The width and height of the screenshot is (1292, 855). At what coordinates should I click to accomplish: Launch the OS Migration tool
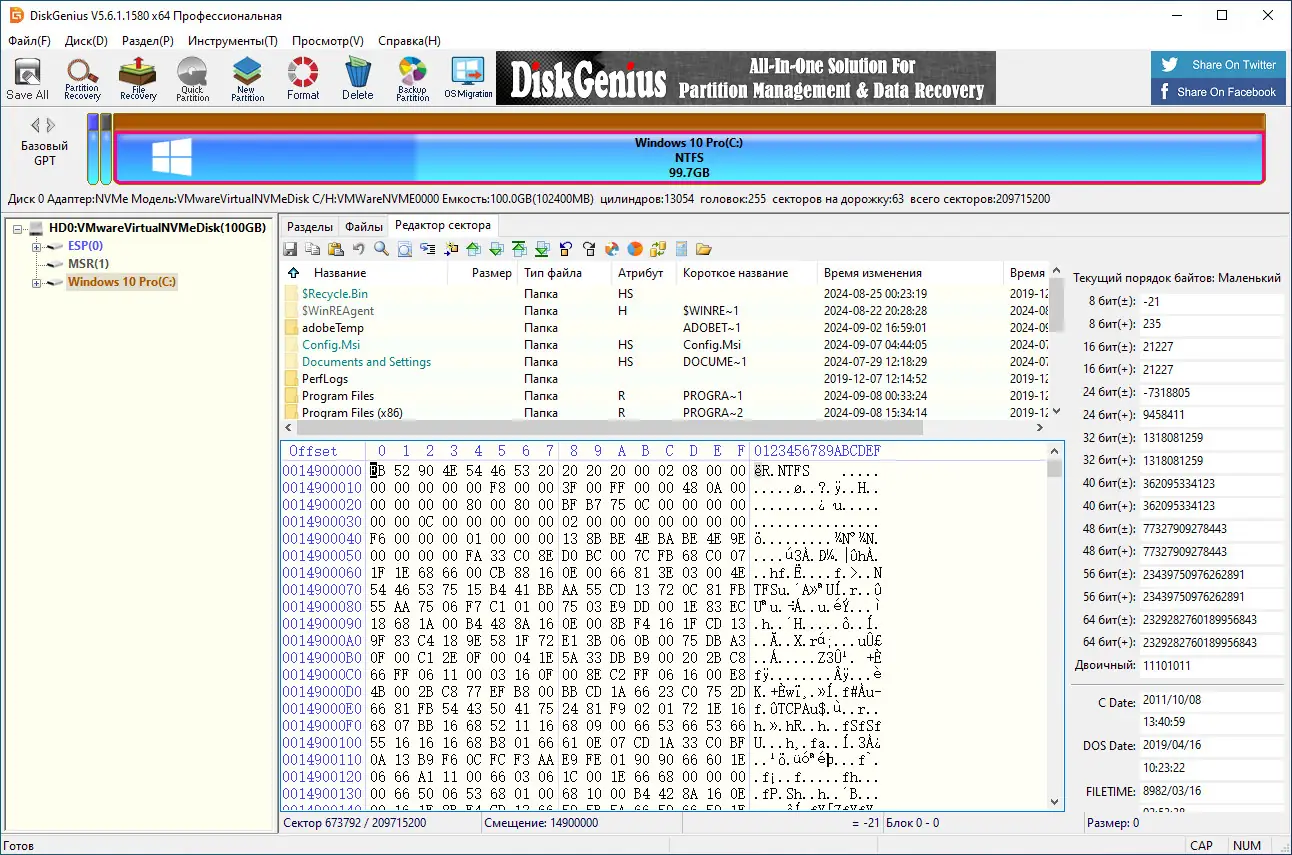pyautogui.click(x=468, y=79)
